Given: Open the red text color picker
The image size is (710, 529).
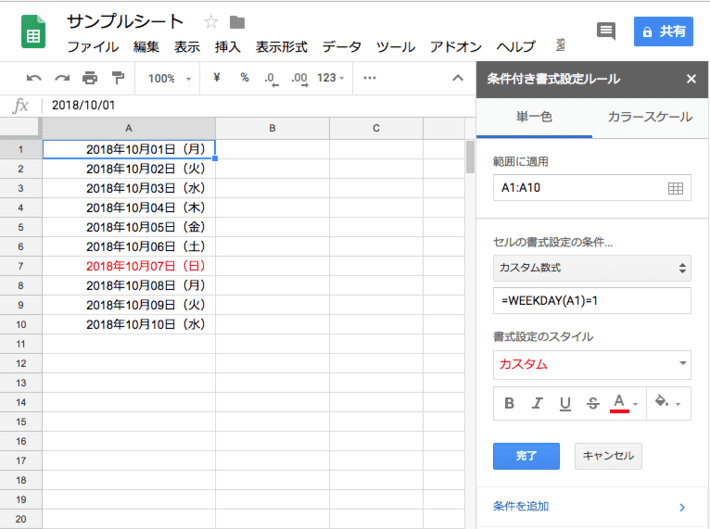Looking at the screenshot, I should point(623,404).
